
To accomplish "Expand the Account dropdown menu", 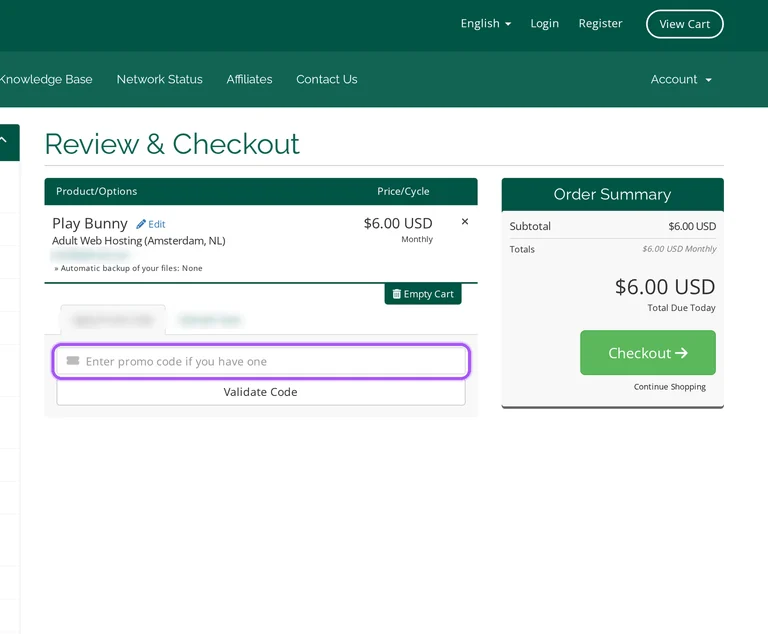I will [681, 79].
